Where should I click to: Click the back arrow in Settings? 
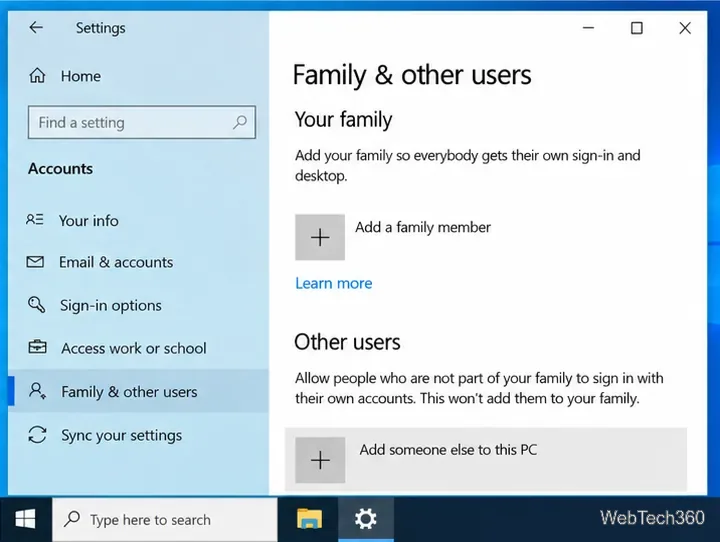(36, 28)
